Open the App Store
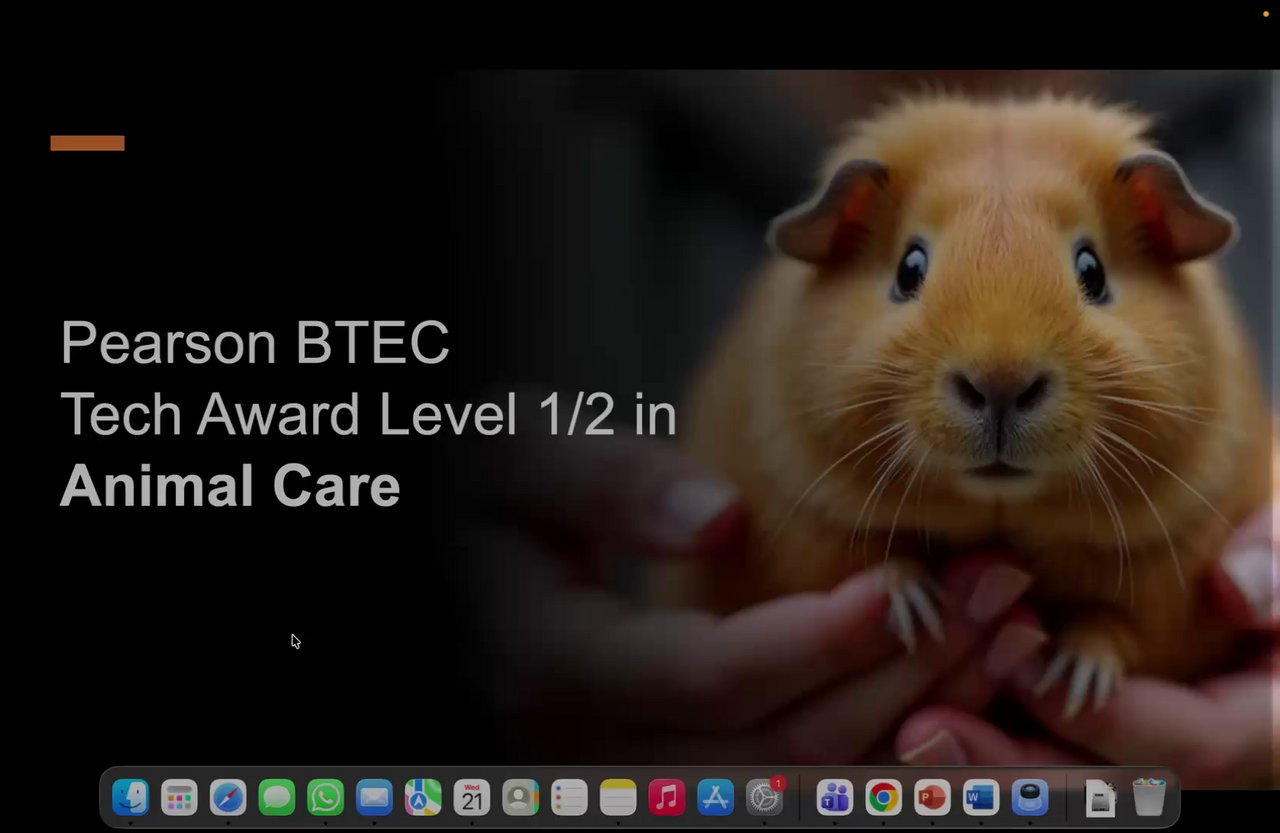1280x833 pixels. 715,797
